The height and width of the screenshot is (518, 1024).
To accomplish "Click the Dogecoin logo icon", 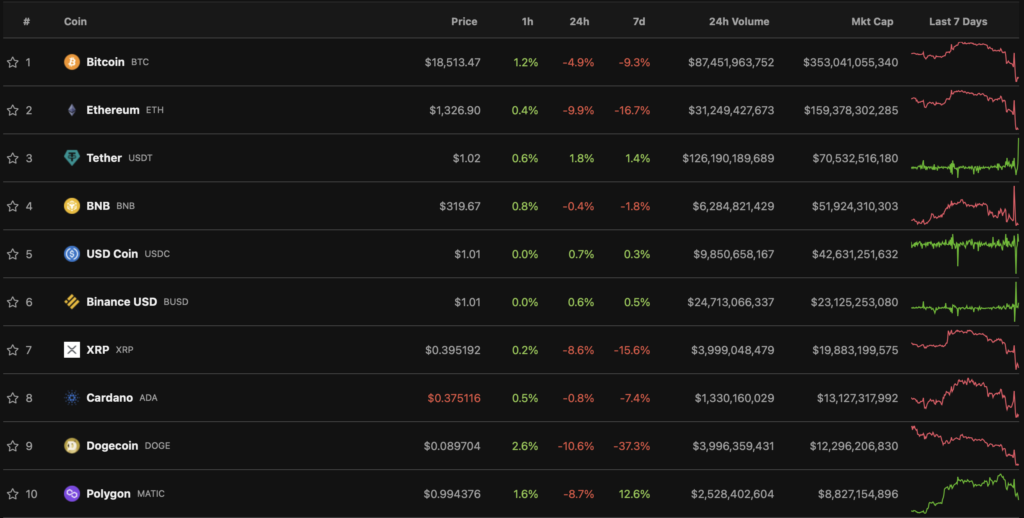I will coord(72,446).
